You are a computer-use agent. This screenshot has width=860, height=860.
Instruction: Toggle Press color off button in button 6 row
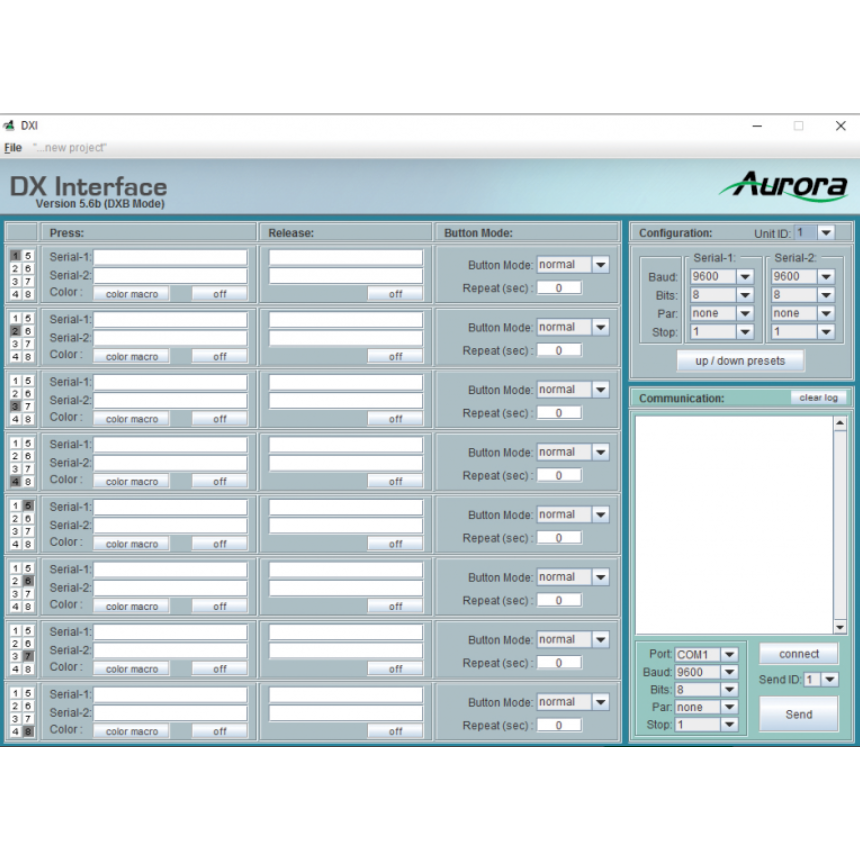219,607
